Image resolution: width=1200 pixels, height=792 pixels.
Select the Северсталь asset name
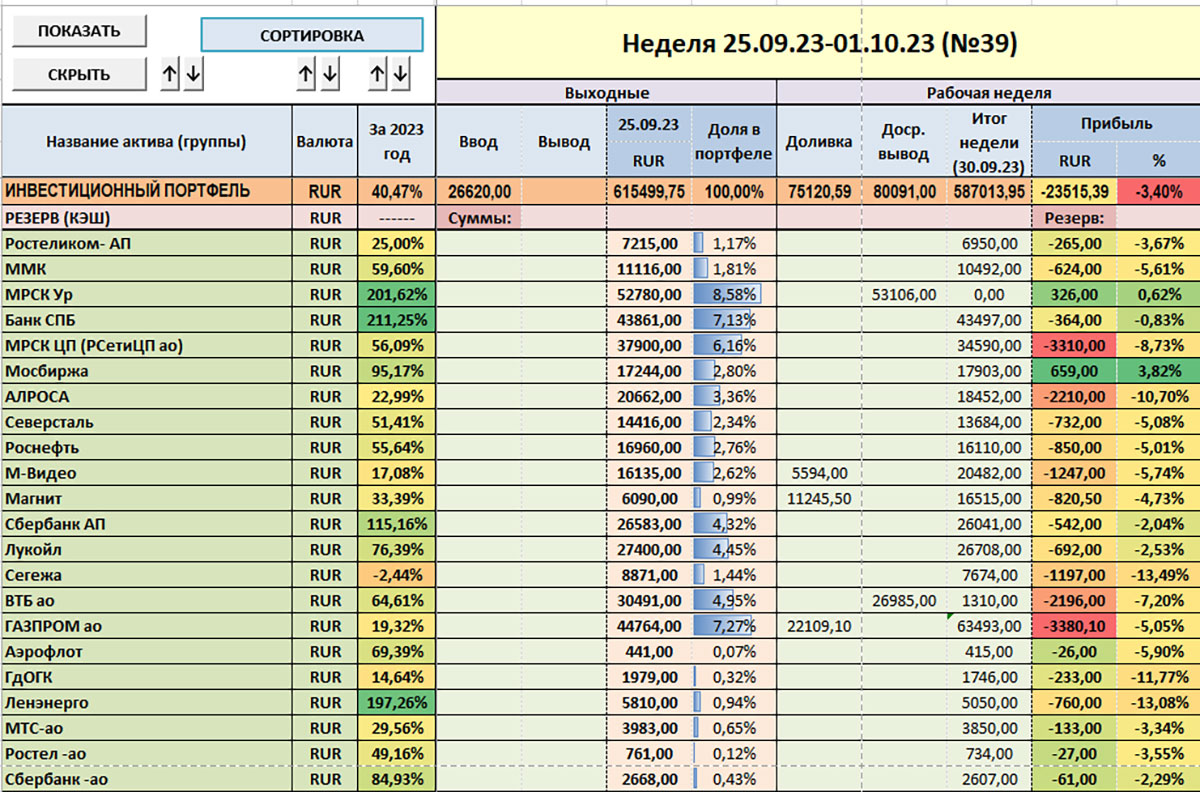(146, 422)
